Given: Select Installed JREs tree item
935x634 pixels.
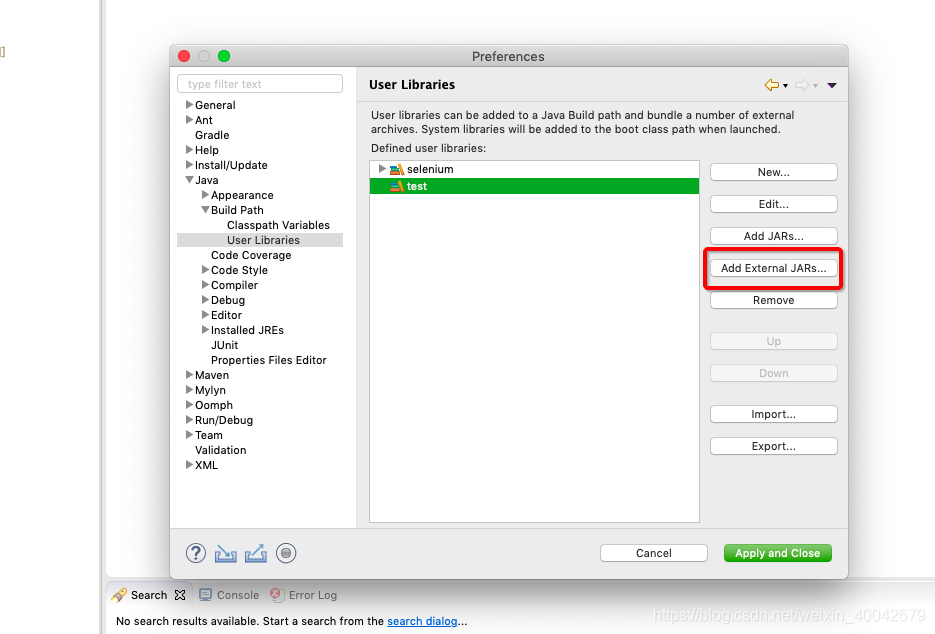Looking at the screenshot, I should pyautogui.click(x=247, y=330).
